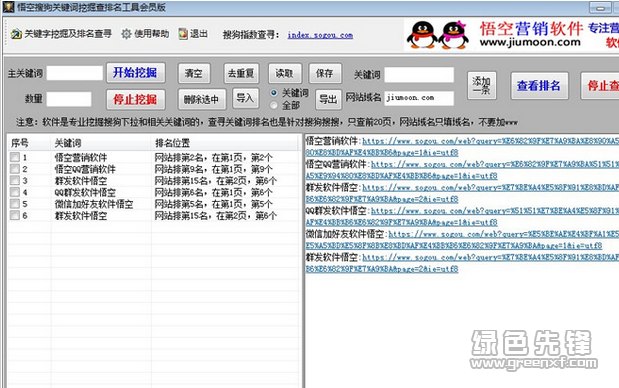Screen dimensions: 619x388
Task: Focus 网站域名 field containing jiumoon.com
Action: point(419,98)
